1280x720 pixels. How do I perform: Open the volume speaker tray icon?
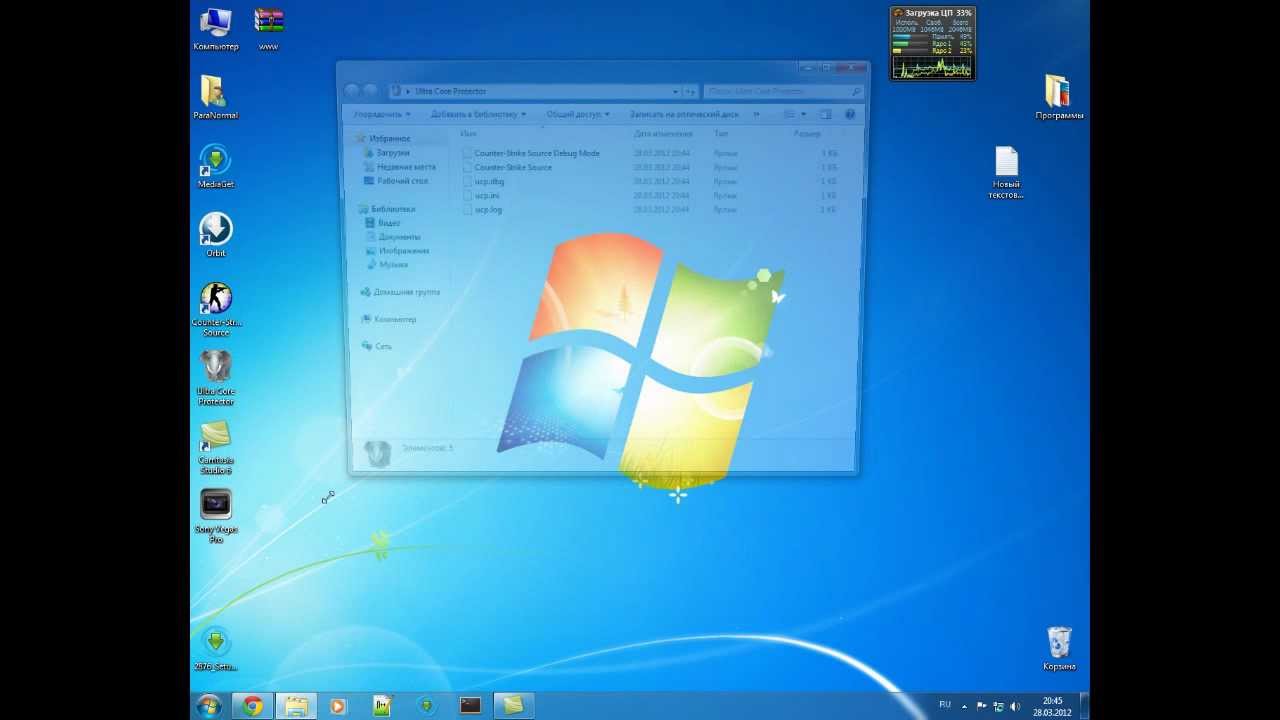tap(1015, 706)
